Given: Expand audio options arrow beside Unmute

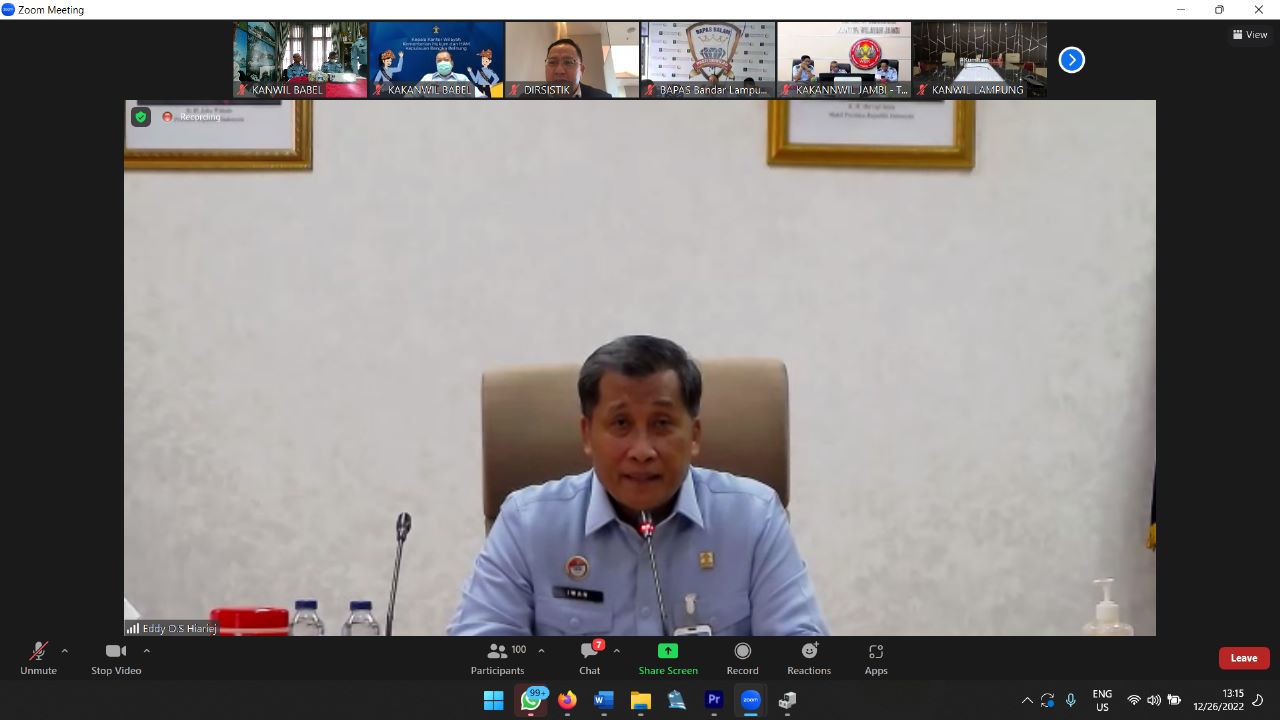Looking at the screenshot, I should coord(65,651).
